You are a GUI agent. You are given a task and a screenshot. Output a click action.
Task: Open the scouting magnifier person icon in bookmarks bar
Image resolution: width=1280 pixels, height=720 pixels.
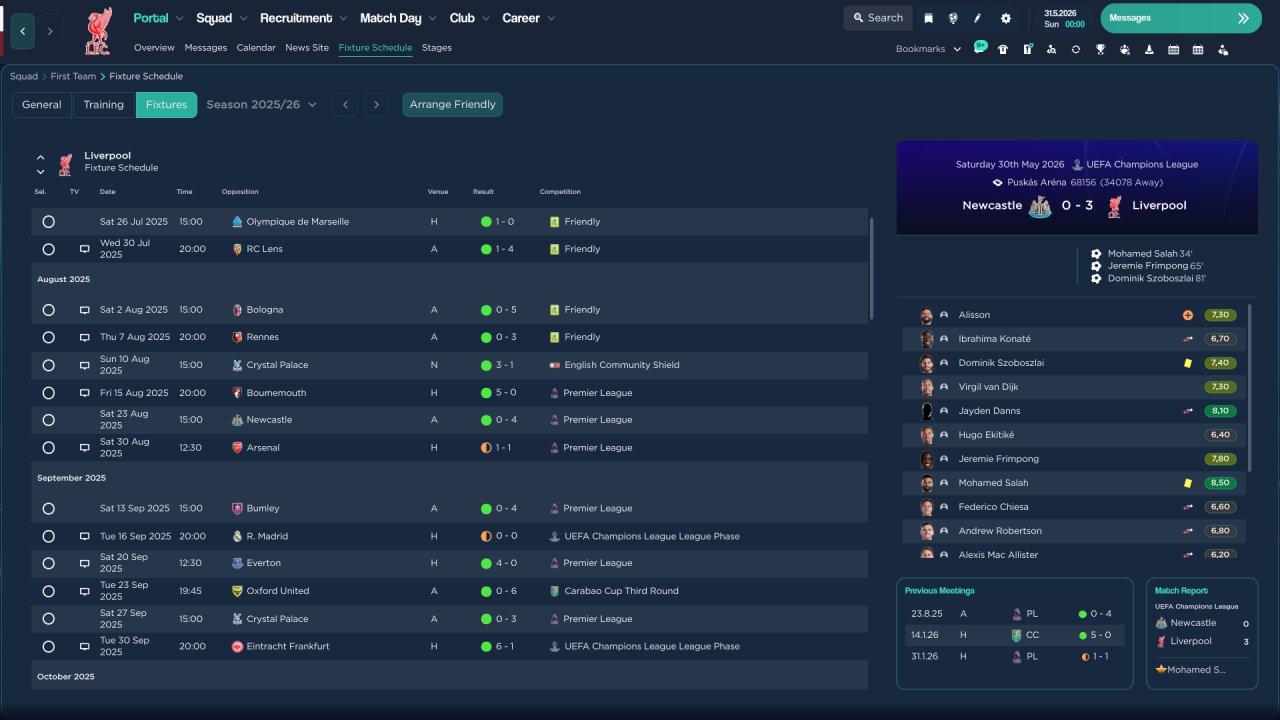click(x=1051, y=49)
